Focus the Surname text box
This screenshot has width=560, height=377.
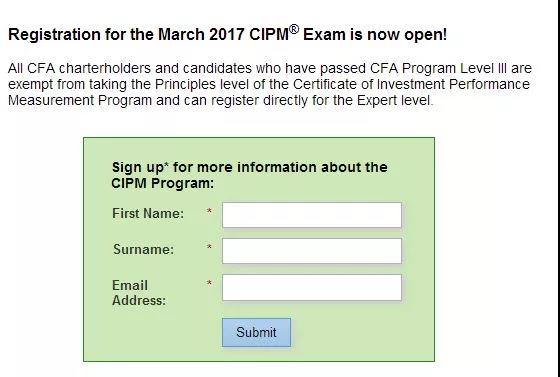pyautogui.click(x=312, y=251)
